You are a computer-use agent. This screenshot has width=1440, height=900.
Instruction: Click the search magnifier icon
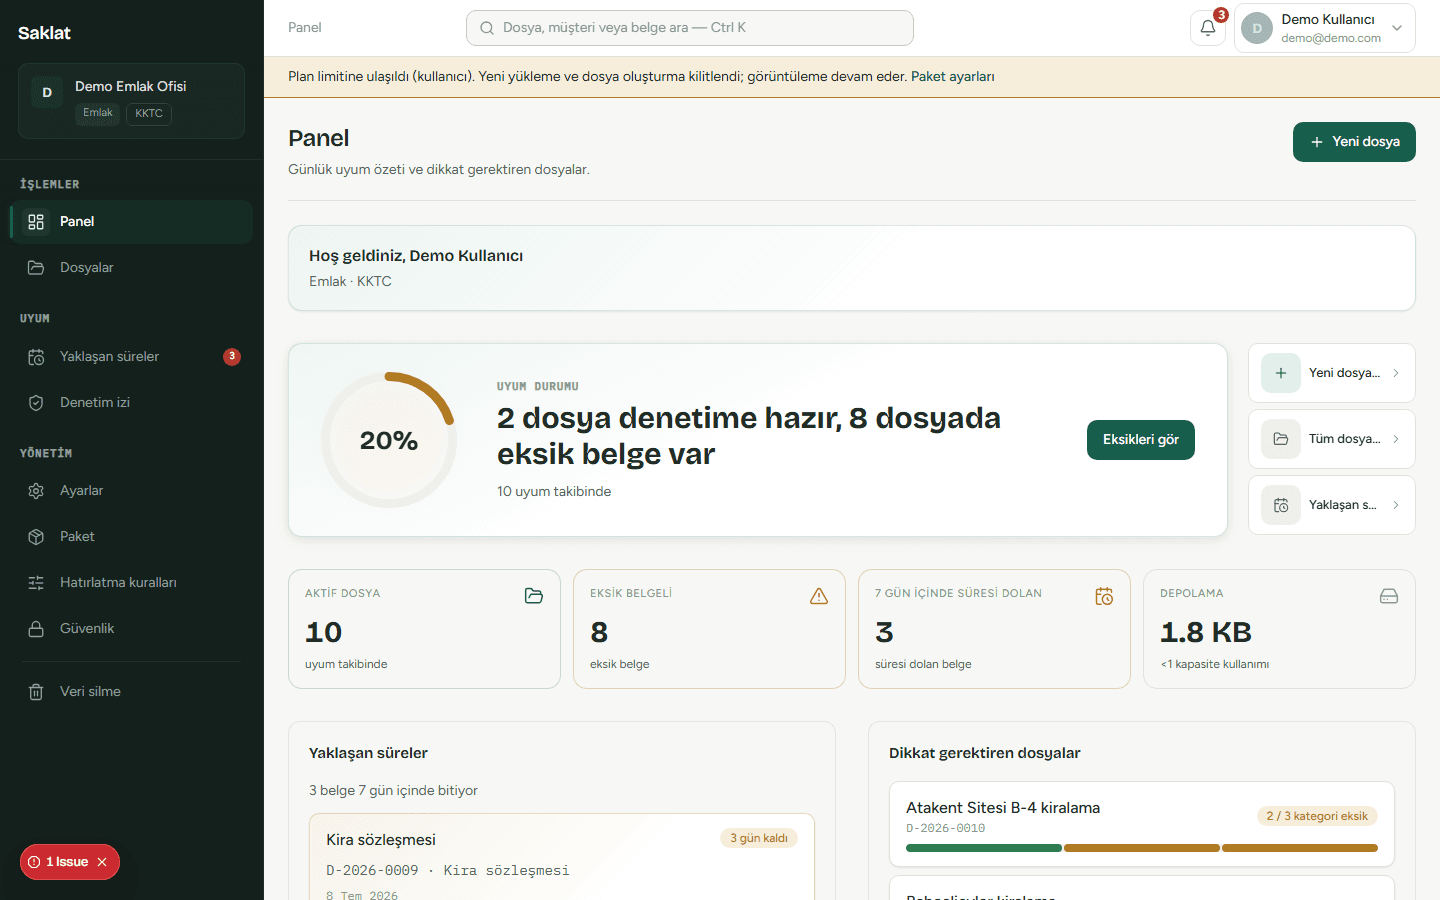click(487, 28)
